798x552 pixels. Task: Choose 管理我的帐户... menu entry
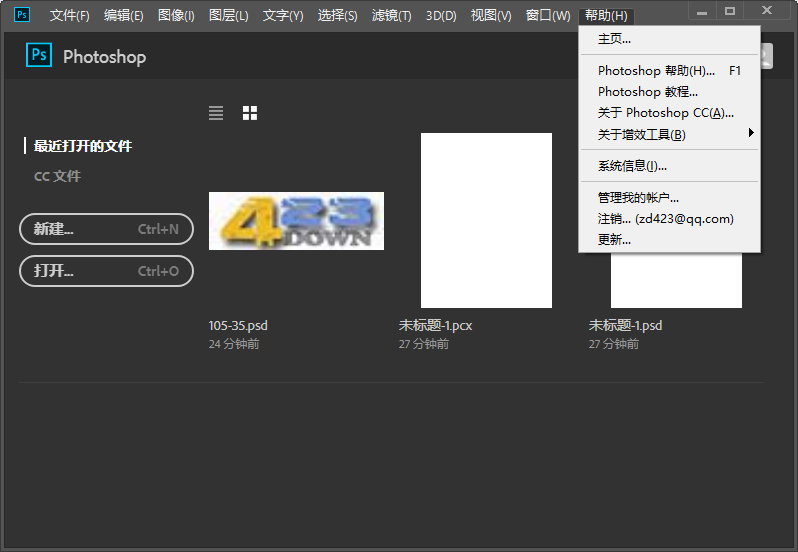pos(669,197)
